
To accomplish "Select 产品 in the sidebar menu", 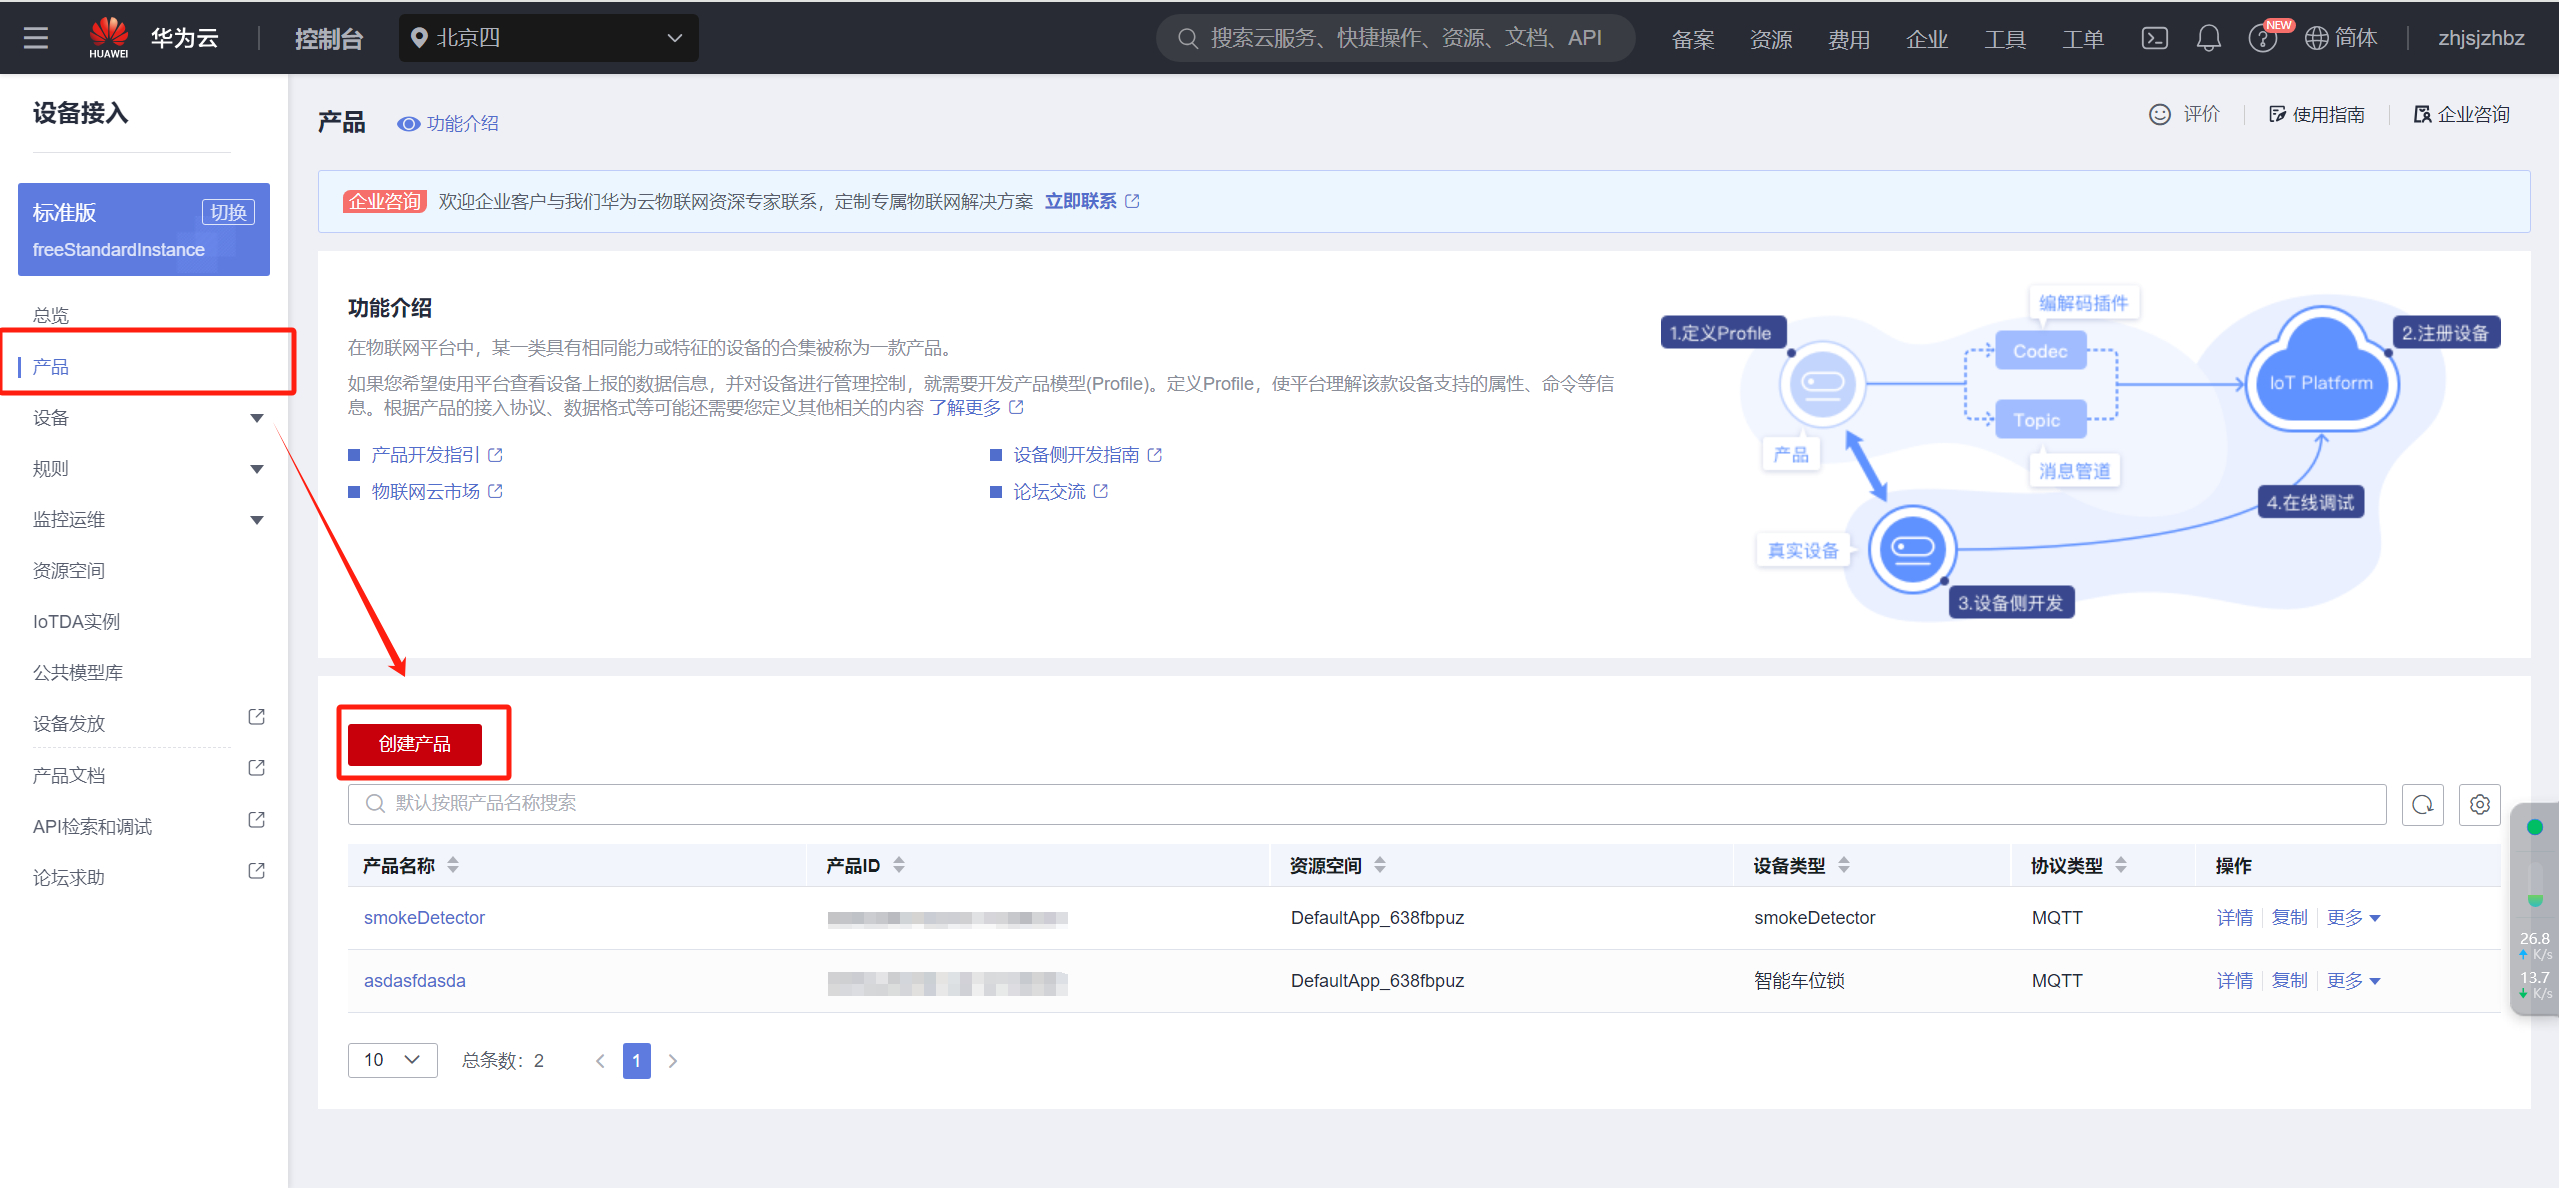I will 51,367.
